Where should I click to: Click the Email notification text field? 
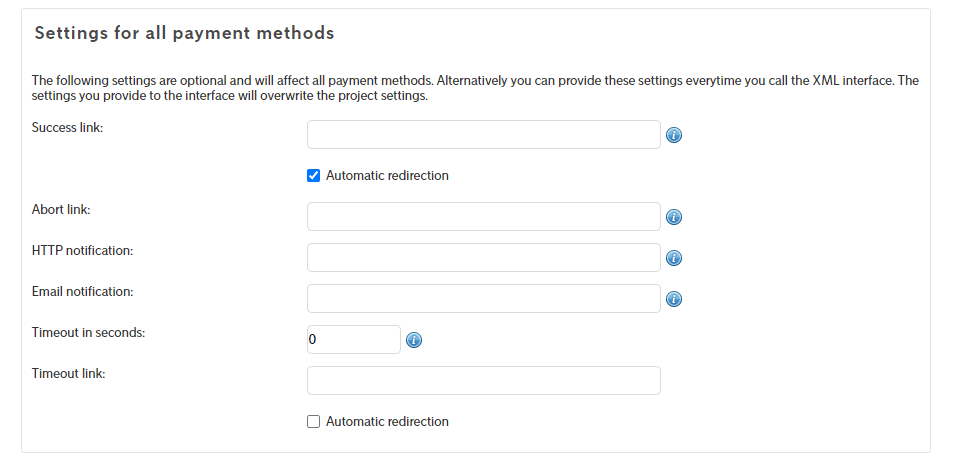[483, 299]
